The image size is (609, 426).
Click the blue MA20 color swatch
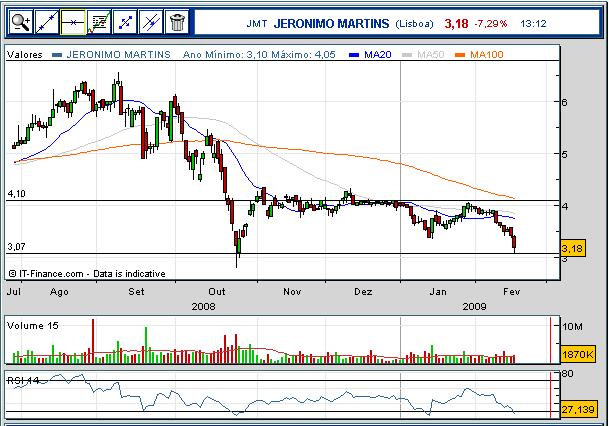pyautogui.click(x=354, y=55)
